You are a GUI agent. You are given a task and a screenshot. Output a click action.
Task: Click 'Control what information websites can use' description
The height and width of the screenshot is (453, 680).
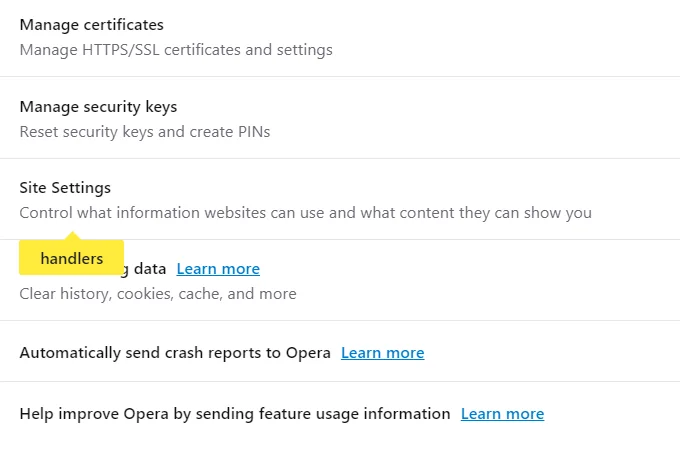305,213
